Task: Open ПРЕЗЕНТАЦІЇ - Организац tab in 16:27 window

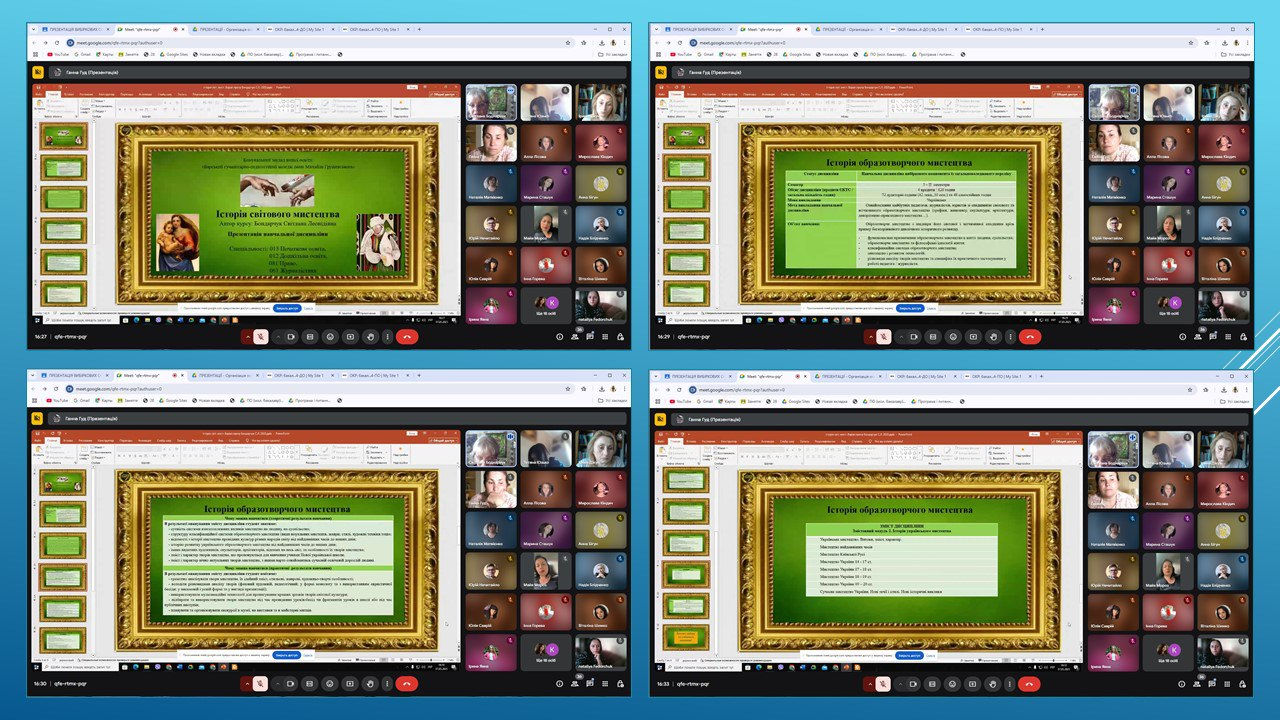Action: (227, 30)
